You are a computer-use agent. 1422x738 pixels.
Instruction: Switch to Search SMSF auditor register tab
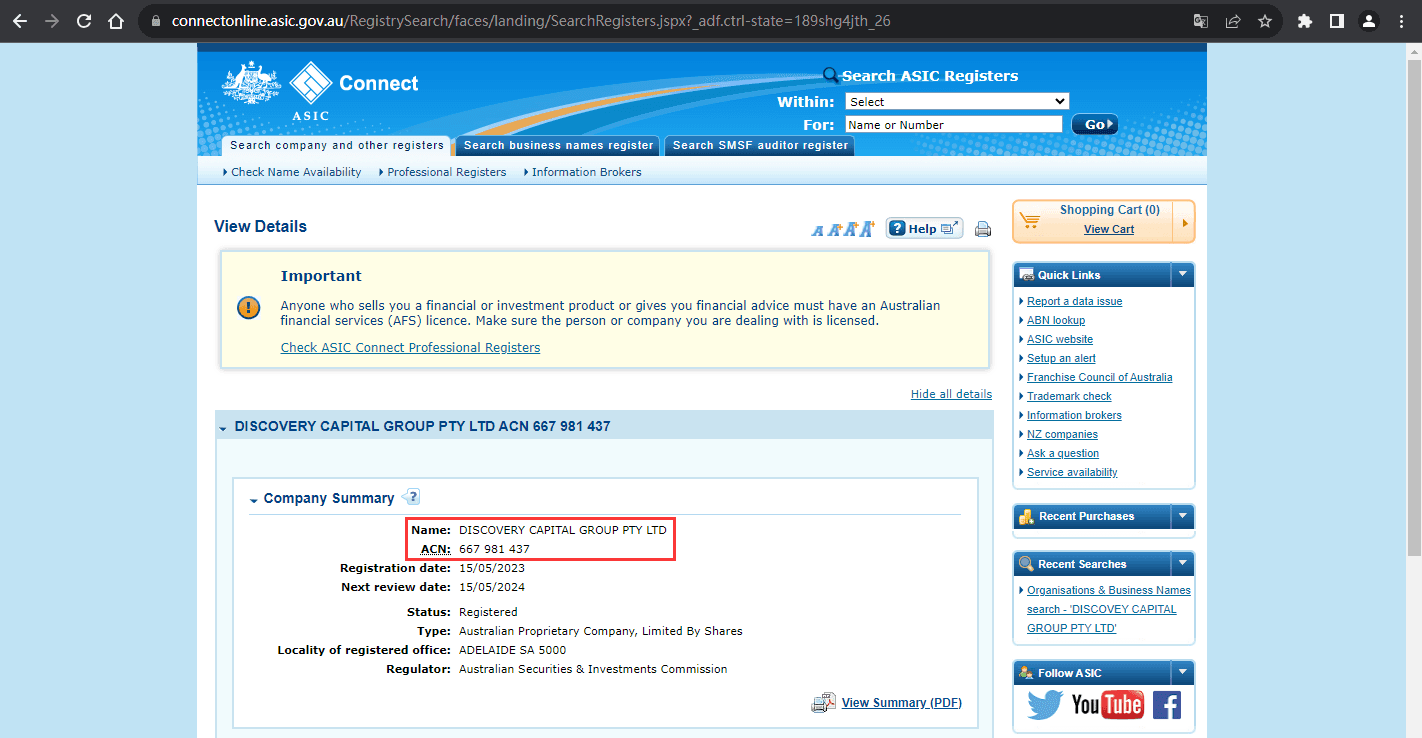point(760,146)
